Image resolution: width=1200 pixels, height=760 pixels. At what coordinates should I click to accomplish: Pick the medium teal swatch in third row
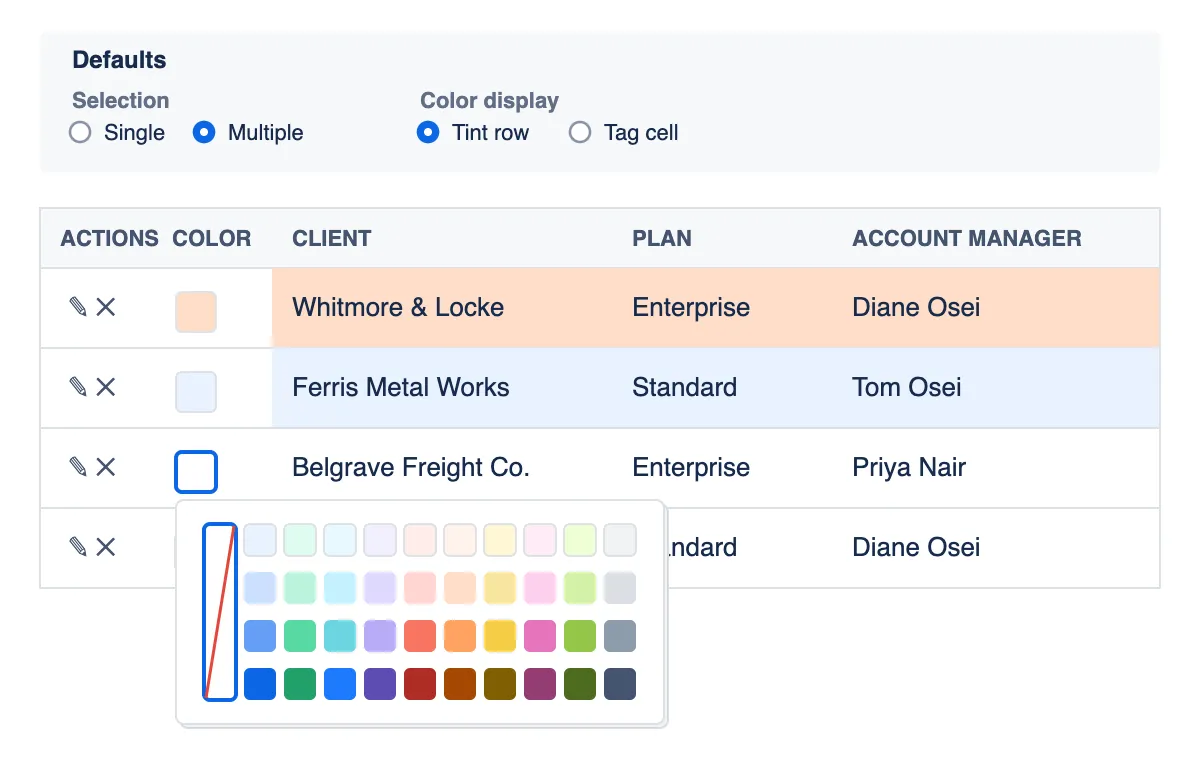(340, 636)
